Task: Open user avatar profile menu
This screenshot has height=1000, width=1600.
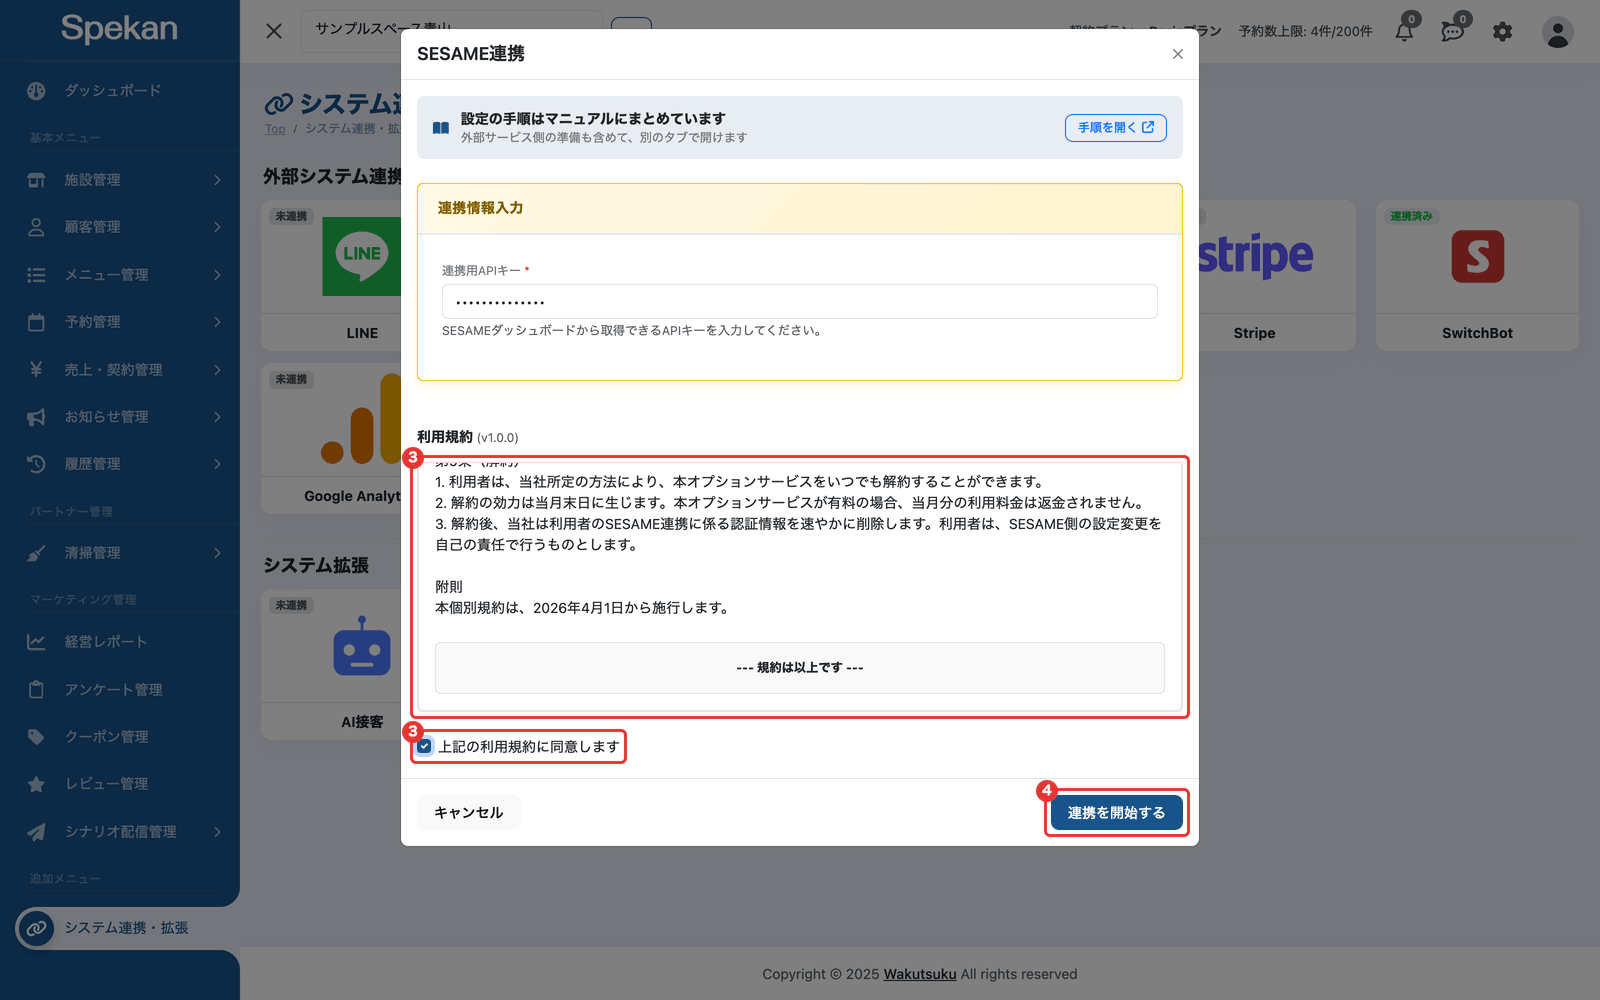Action: (x=1557, y=32)
